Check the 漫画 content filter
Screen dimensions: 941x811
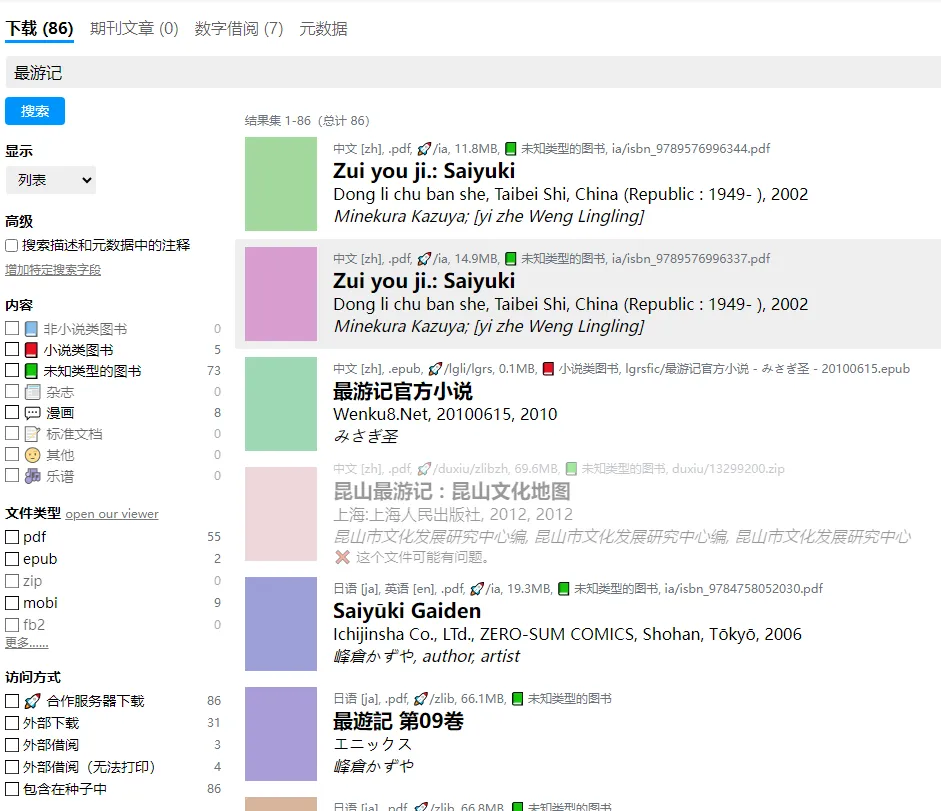tap(12, 412)
